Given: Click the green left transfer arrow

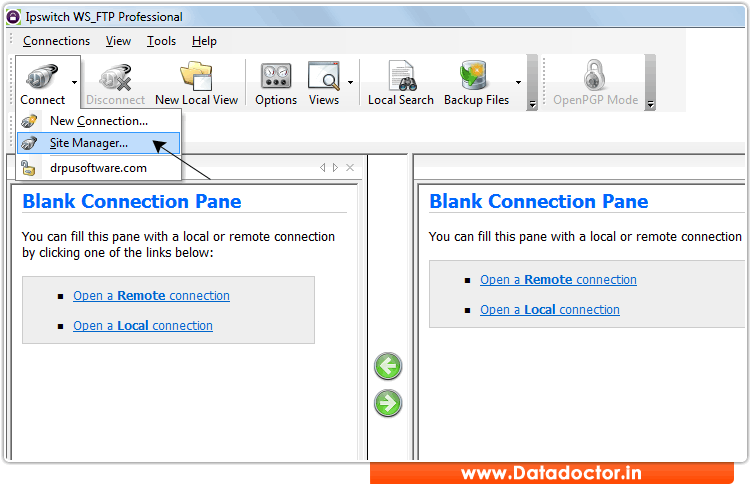Looking at the screenshot, I should click(x=388, y=366).
